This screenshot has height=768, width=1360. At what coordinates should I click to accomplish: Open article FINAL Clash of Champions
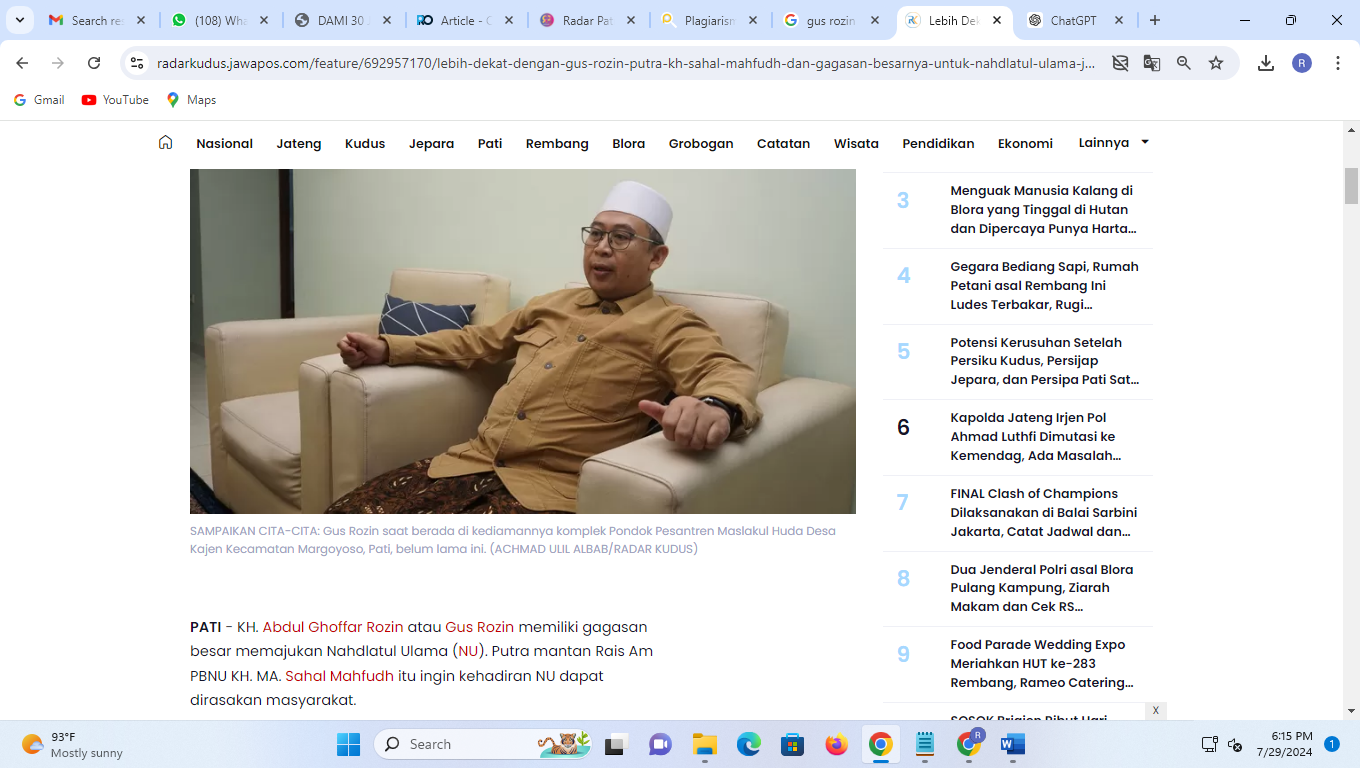[x=1043, y=512]
